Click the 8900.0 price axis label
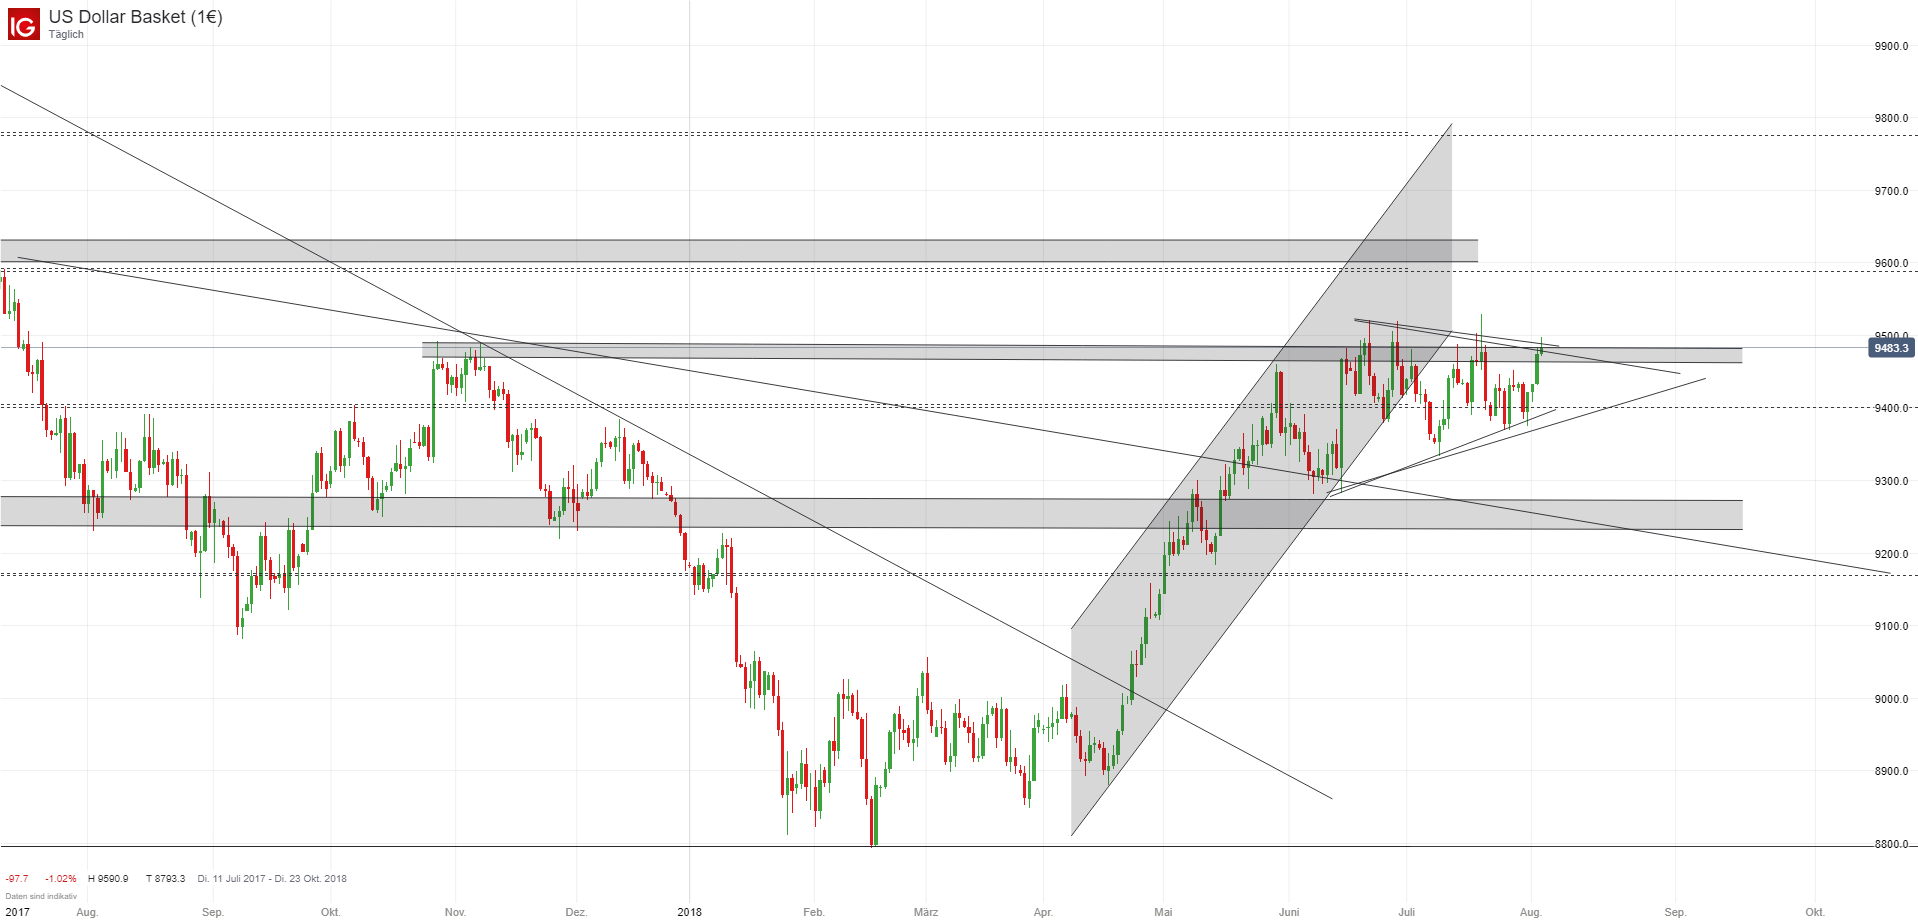The width and height of the screenshot is (1918, 921). point(1891,771)
